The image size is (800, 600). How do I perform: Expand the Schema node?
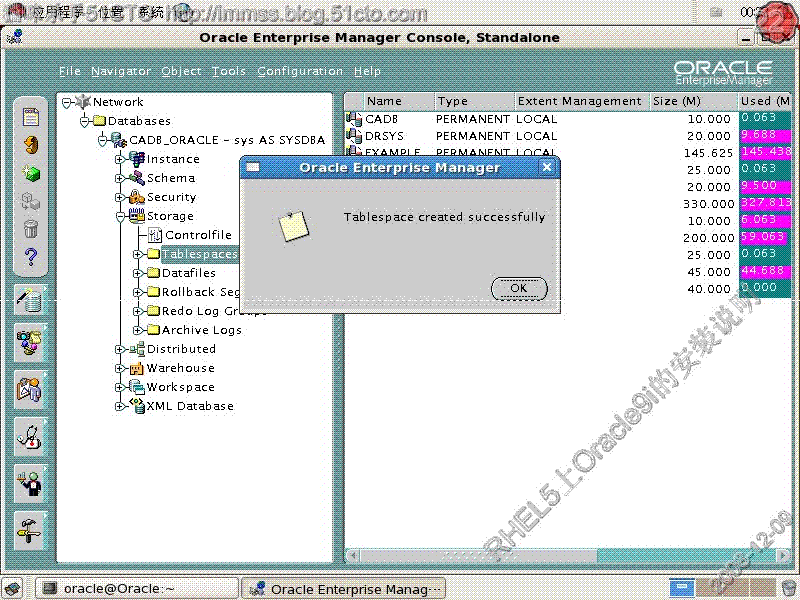119,178
